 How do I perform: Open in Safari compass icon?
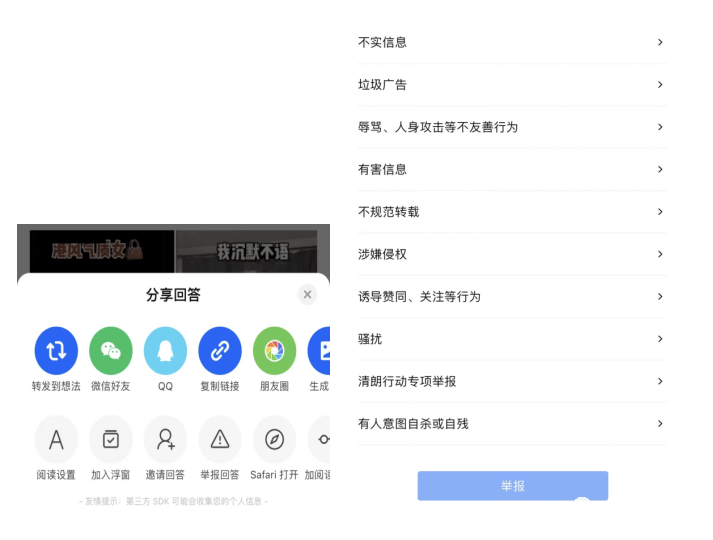[274, 439]
